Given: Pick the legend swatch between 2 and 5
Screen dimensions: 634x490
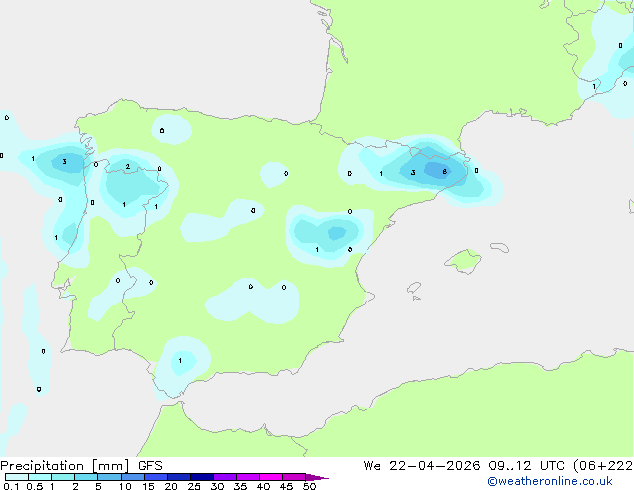Looking at the screenshot, I should pos(86,477).
